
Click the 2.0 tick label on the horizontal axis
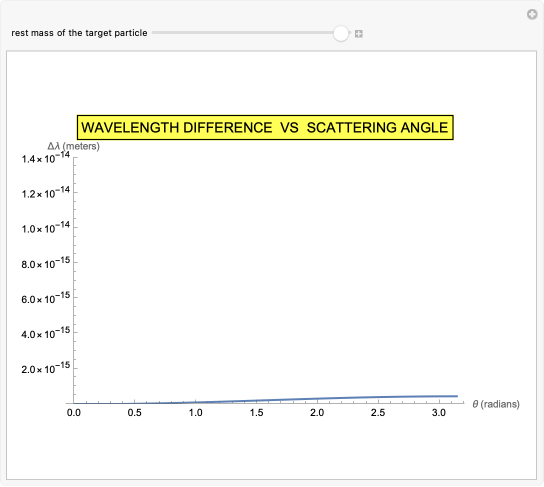(x=317, y=413)
